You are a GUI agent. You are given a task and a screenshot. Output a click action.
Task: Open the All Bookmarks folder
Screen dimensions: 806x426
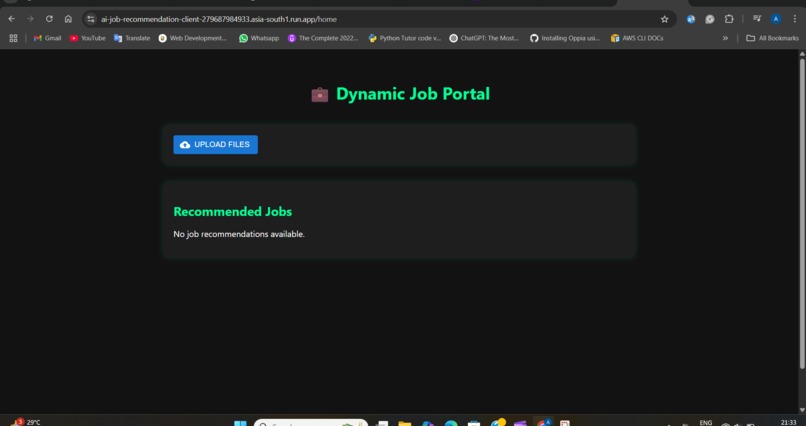point(773,38)
